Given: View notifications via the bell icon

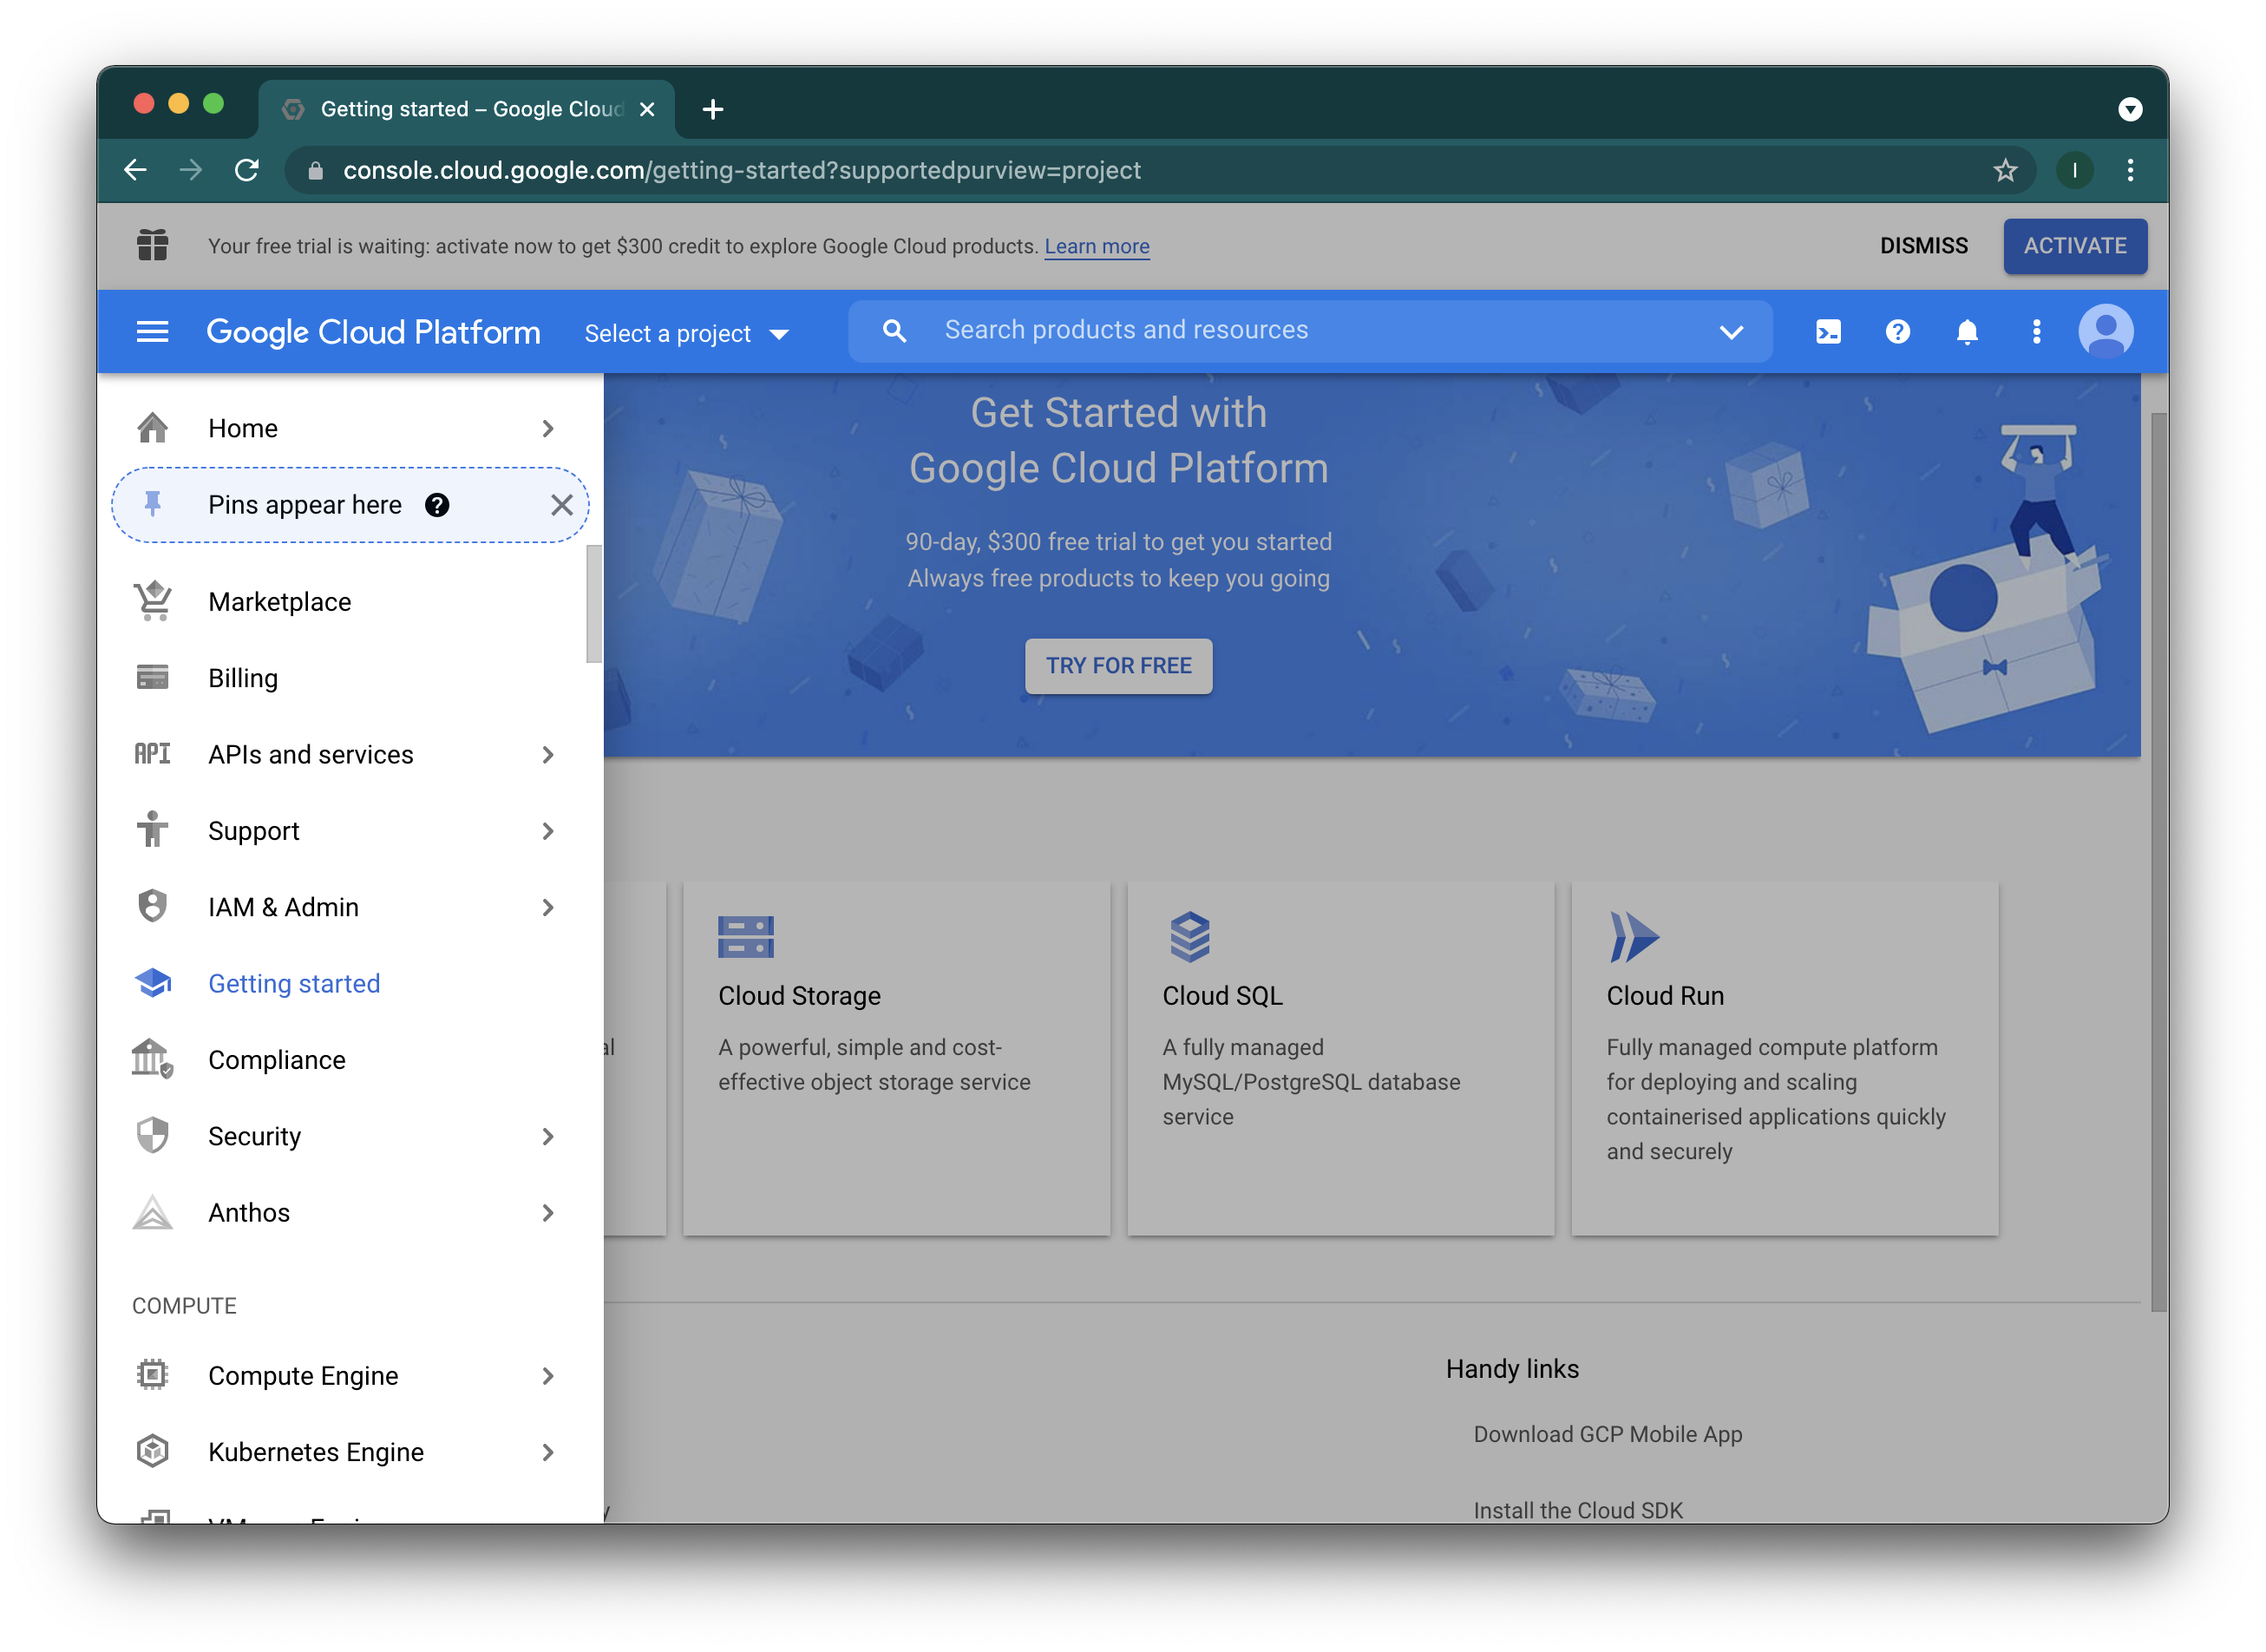Looking at the screenshot, I should coord(1966,331).
